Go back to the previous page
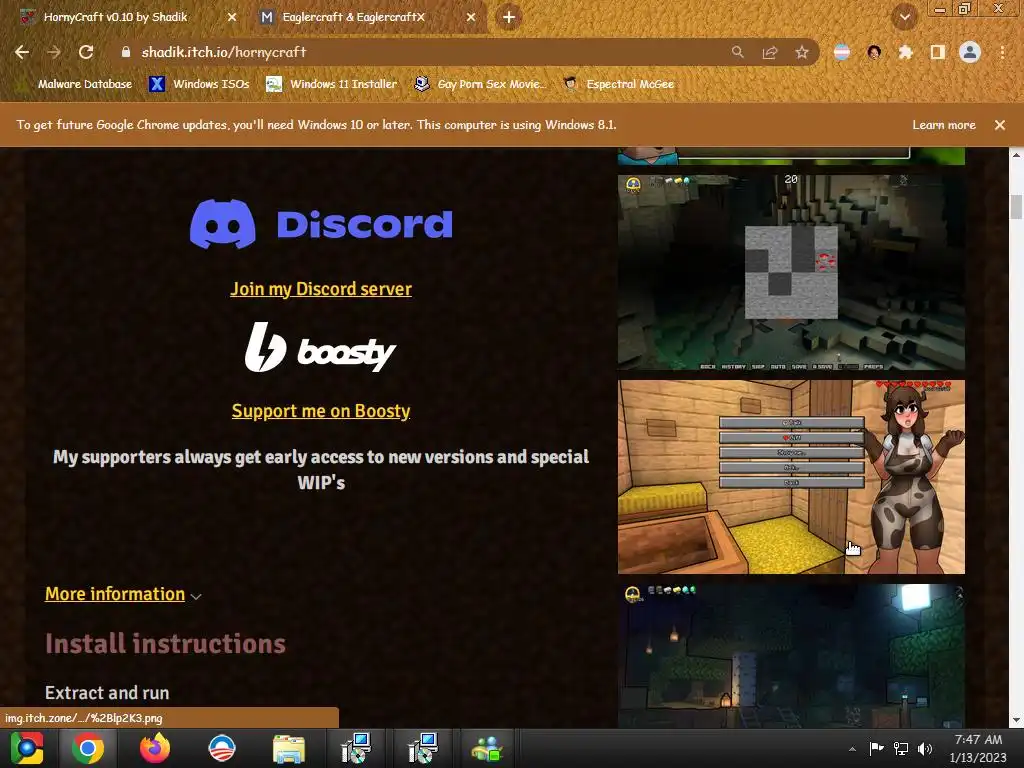Image resolution: width=1024 pixels, height=768 pixels. point(22,52)
